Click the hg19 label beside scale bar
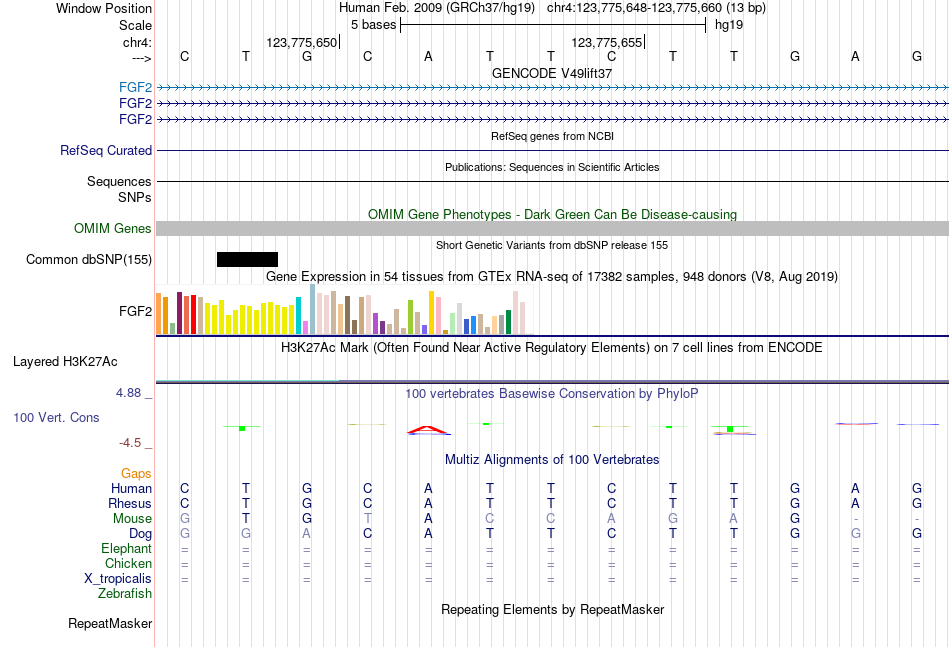Image resolution: width=950 pixels, height=647 pixels. click(x=729, y=25)
